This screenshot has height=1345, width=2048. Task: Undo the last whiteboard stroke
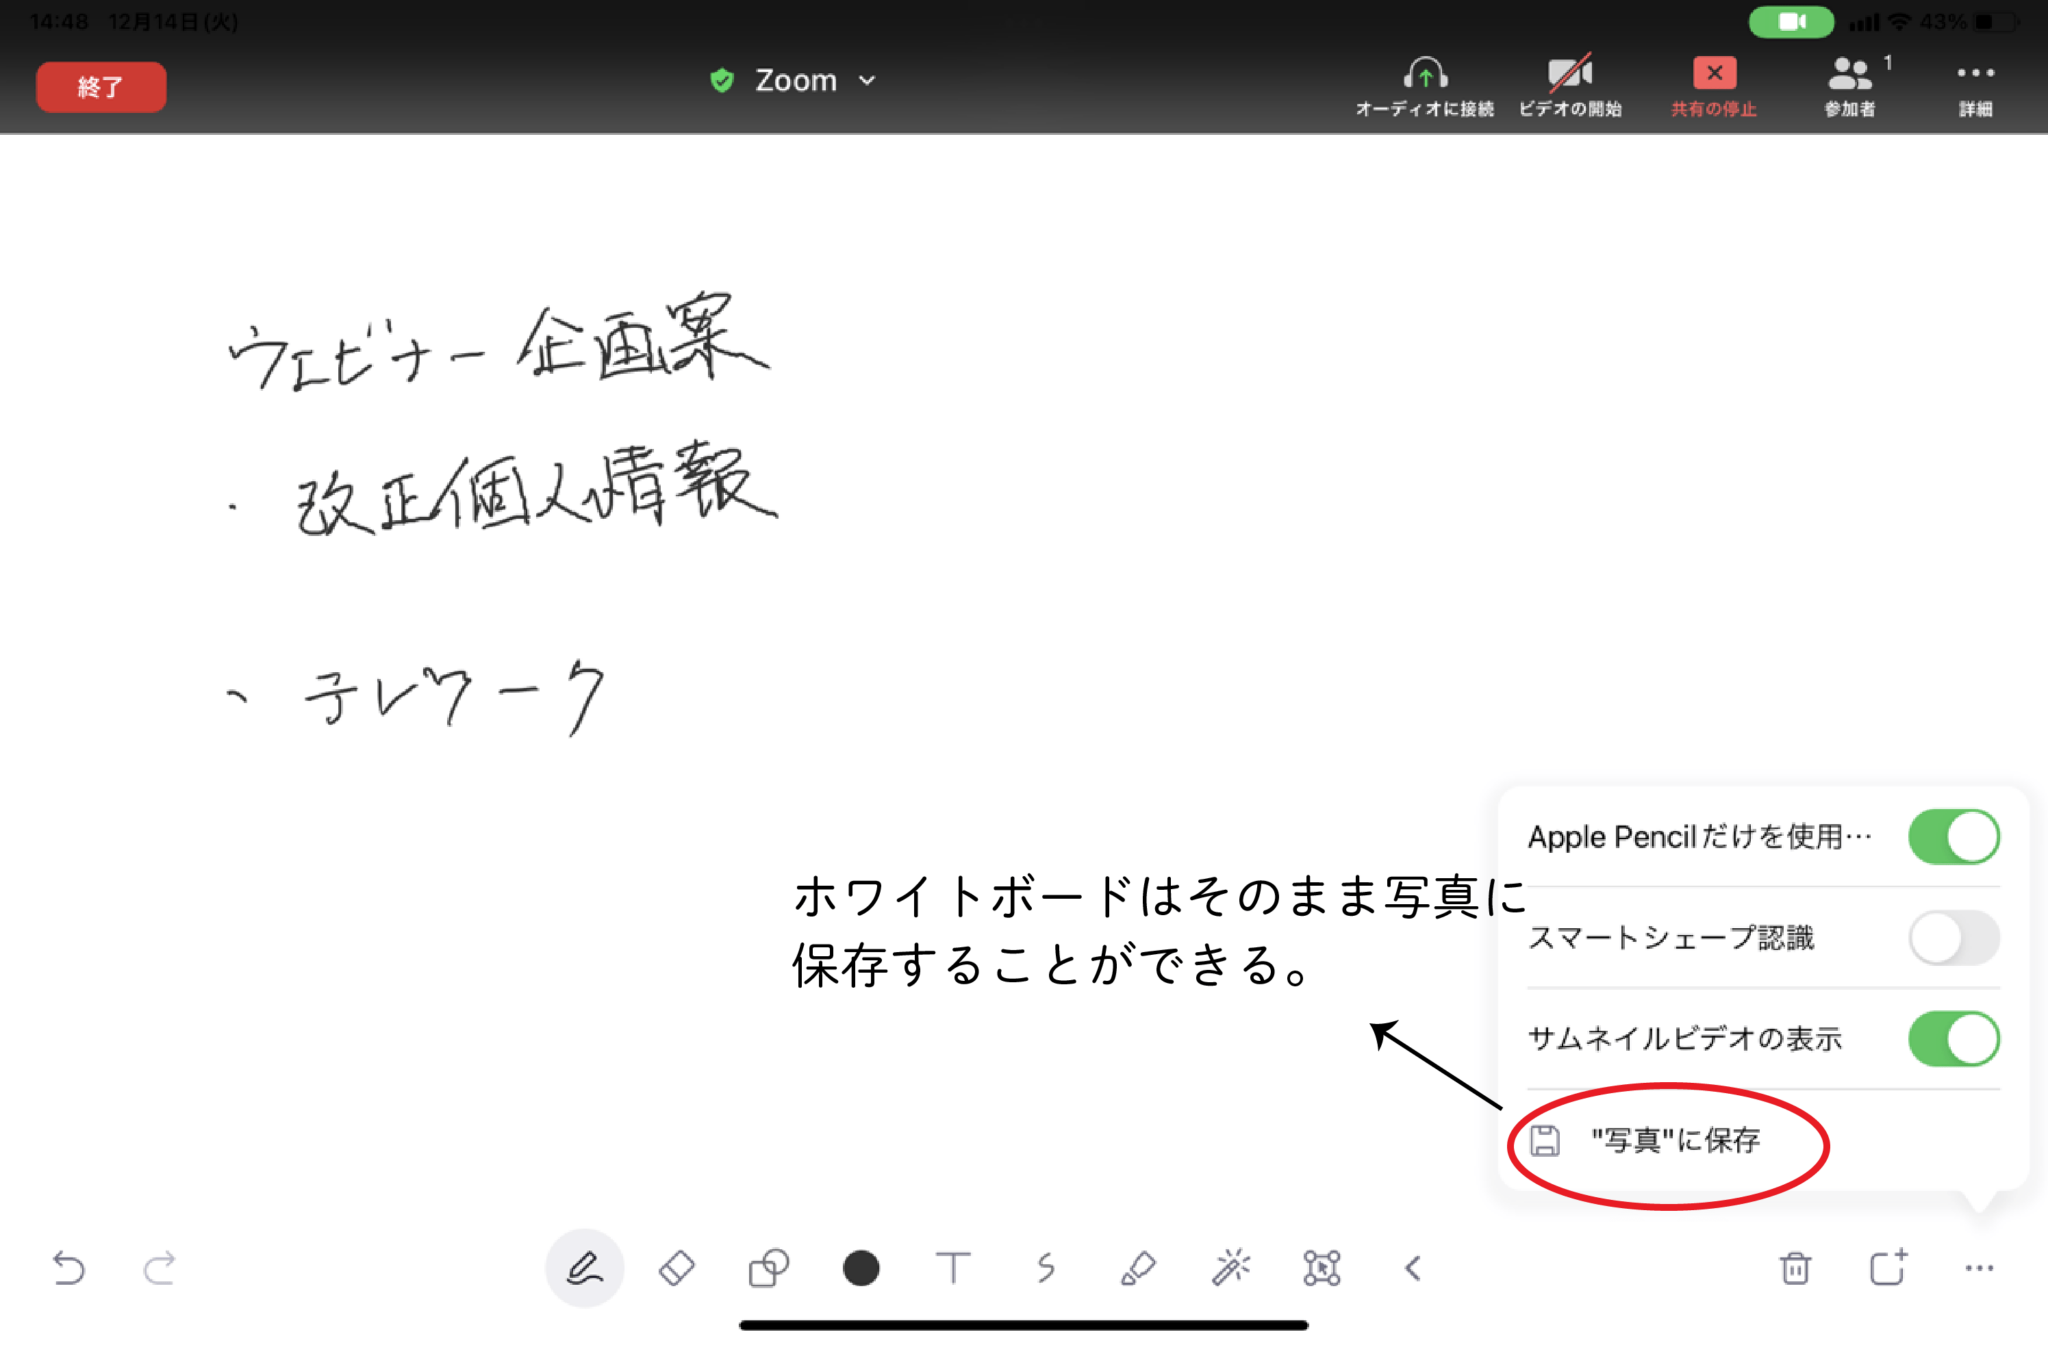point(66,1268)
